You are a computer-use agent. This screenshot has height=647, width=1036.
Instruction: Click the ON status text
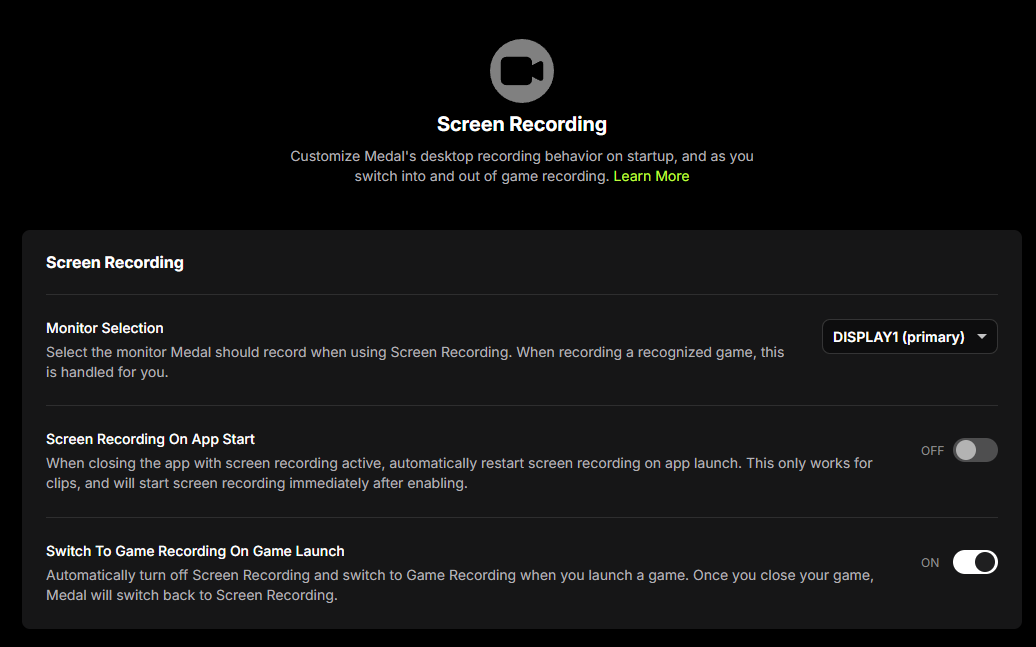(930, 563)
